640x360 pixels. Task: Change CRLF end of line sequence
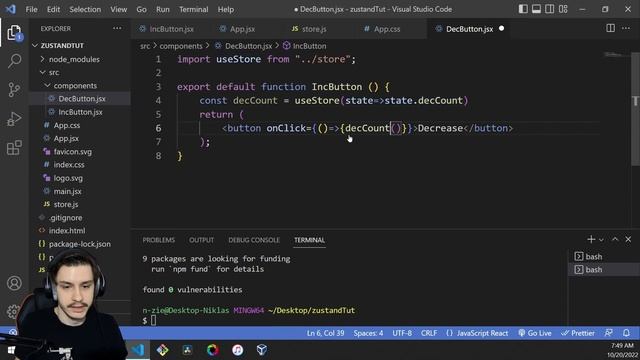point(429,333)
